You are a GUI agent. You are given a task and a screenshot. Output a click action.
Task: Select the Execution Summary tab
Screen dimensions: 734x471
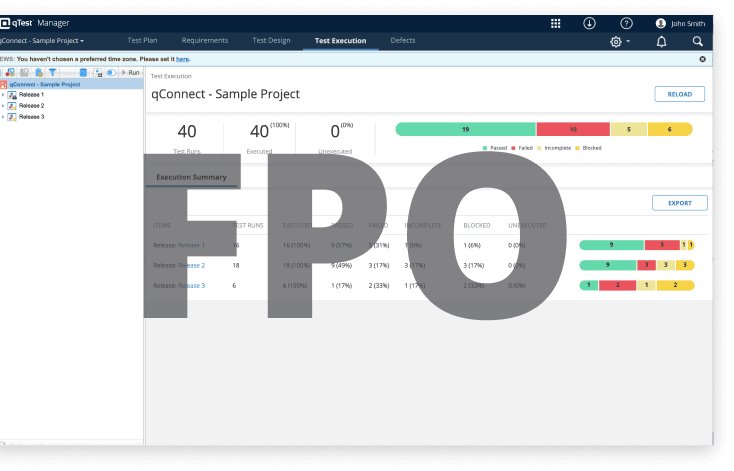click(191, 177)
